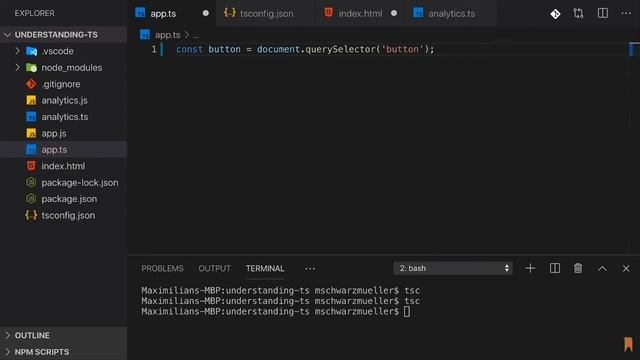Click the index.html HTML5 icon in explorer
This screenshot has width=640, height=360.
31,166
